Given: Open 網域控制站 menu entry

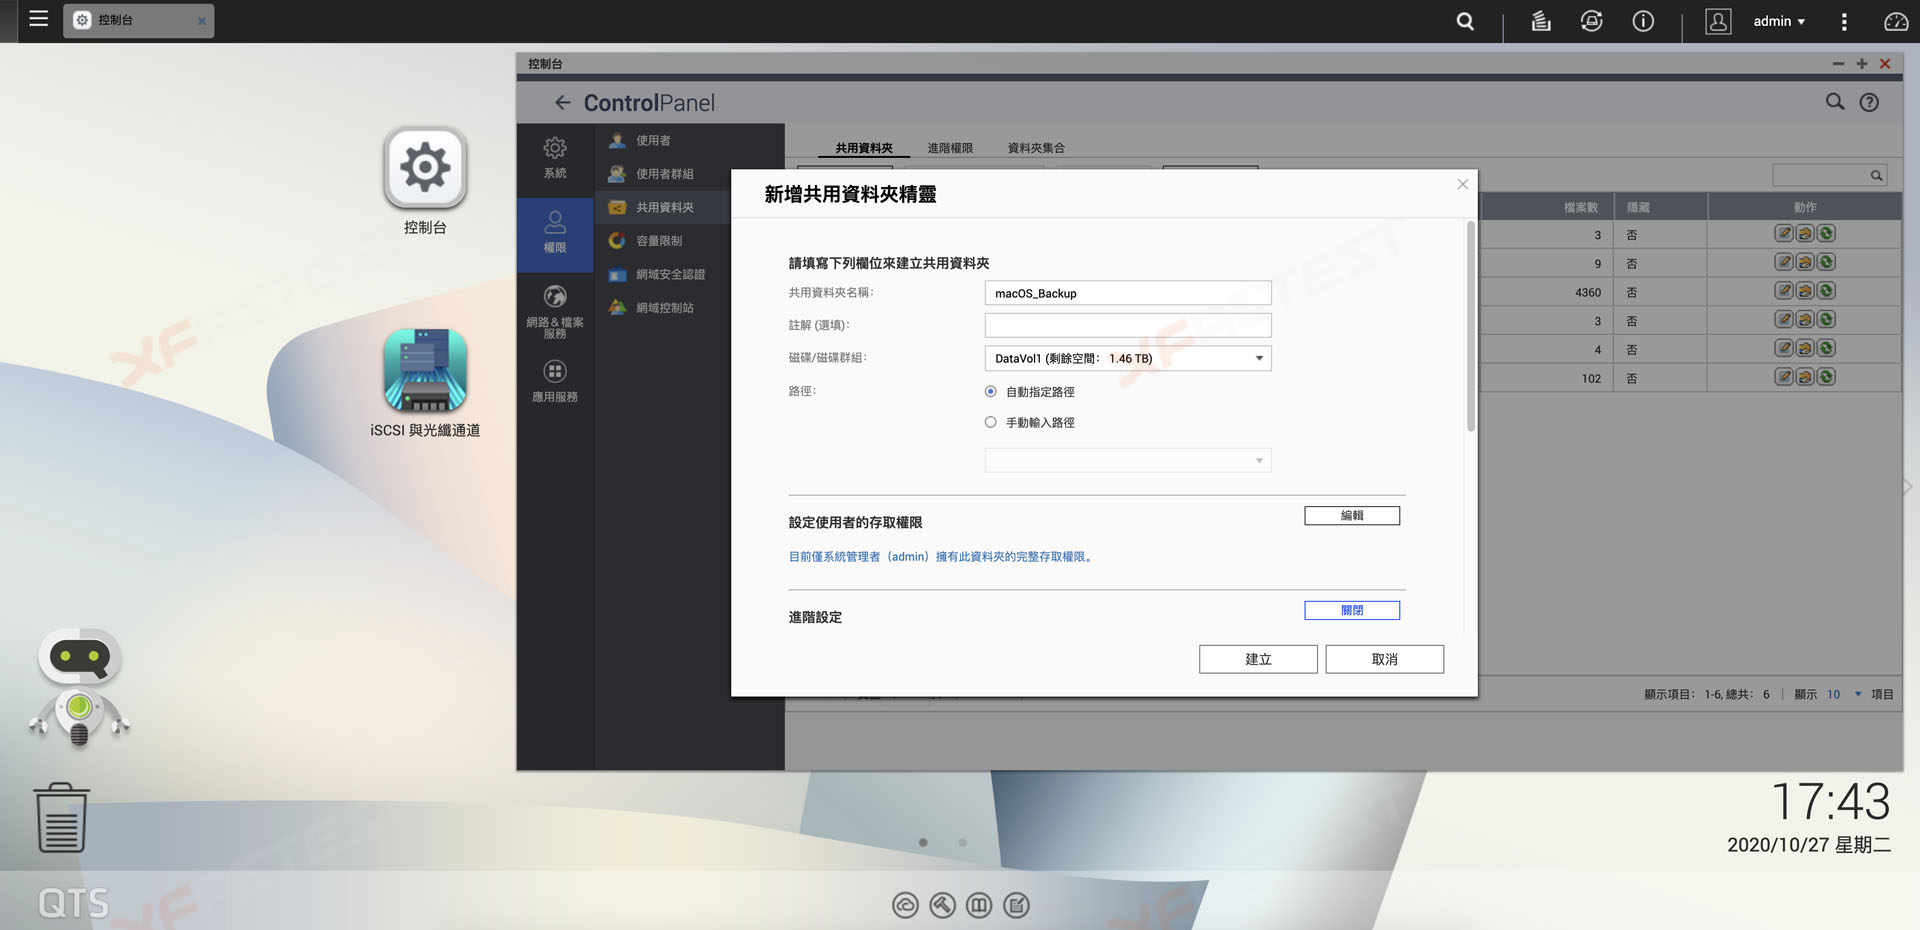Looking at the screenshot, I should coord(689,308).
